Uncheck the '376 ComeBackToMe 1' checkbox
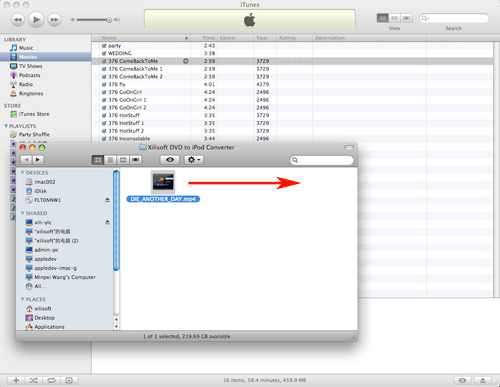This screenshot has height=387, width=500. [104, 69]
